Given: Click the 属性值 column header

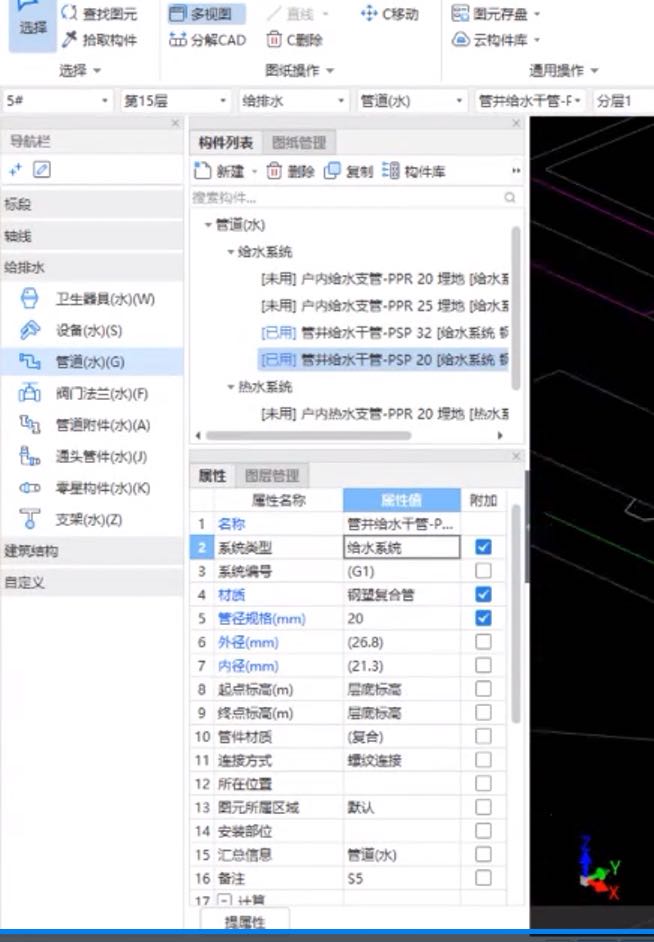Looking at the screenshot, I should pyautogui.click(x=402, y=500).
